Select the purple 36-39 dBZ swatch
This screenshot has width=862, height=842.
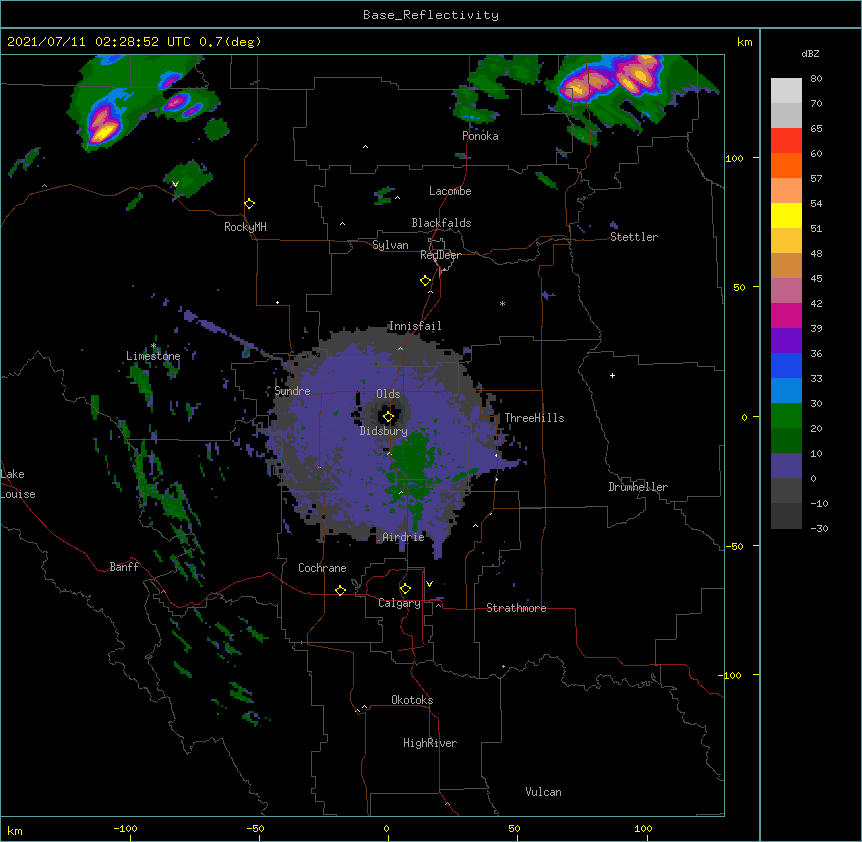point(786,341)
